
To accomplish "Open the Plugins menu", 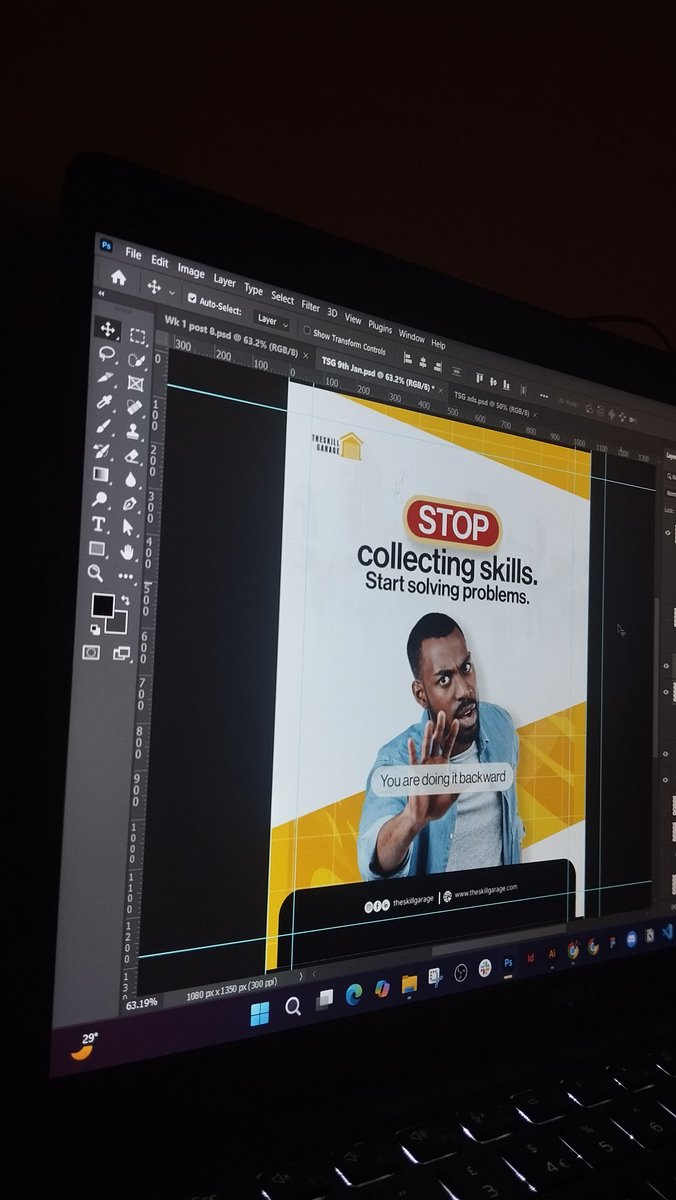I will [x=380, y=326].
